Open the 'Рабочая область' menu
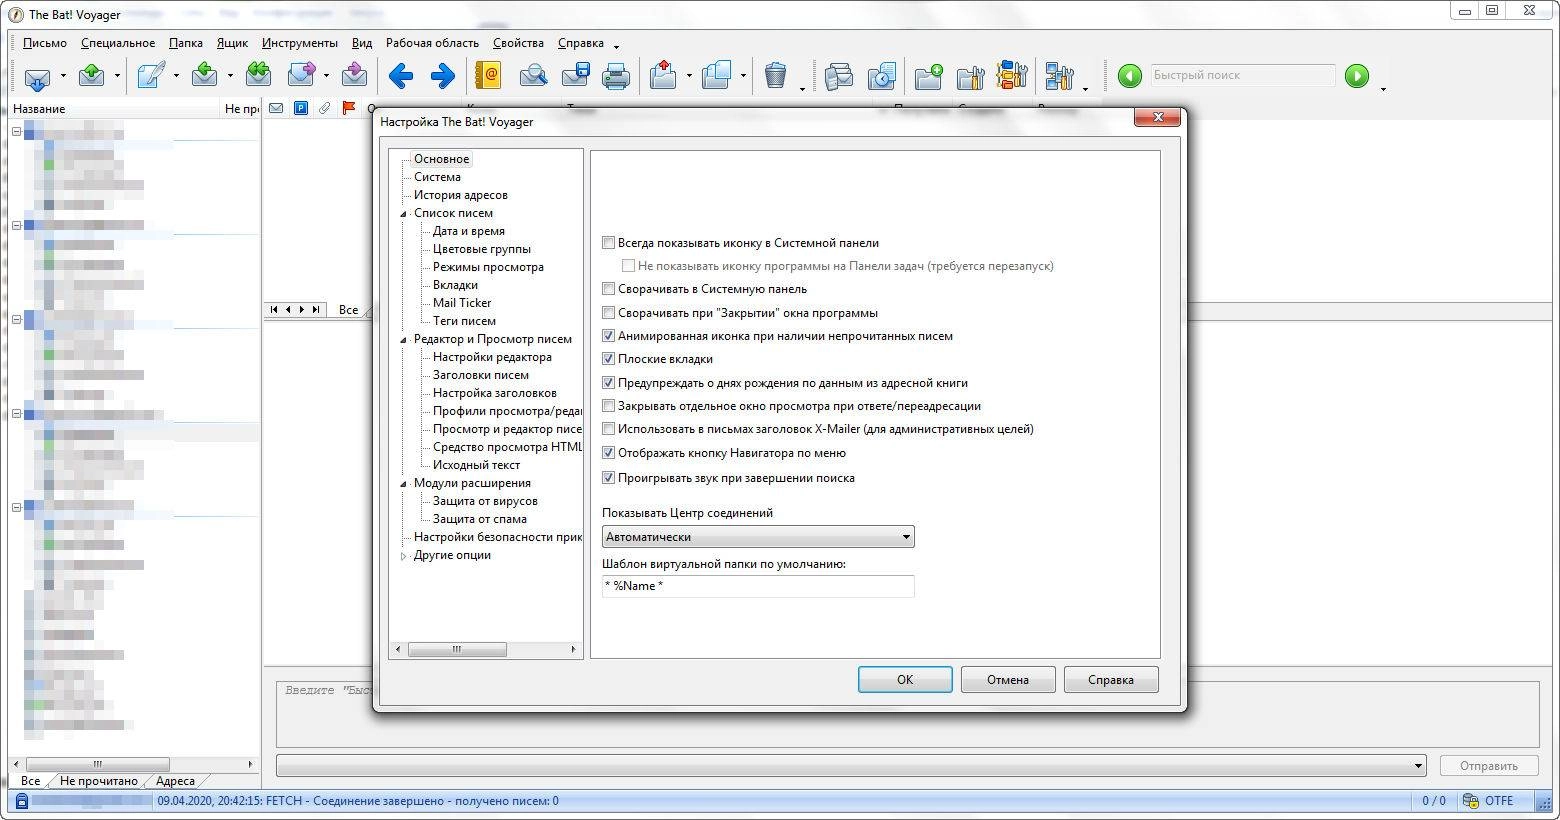The height and width of the screenshot is (820, 1560). pos(432,43)
